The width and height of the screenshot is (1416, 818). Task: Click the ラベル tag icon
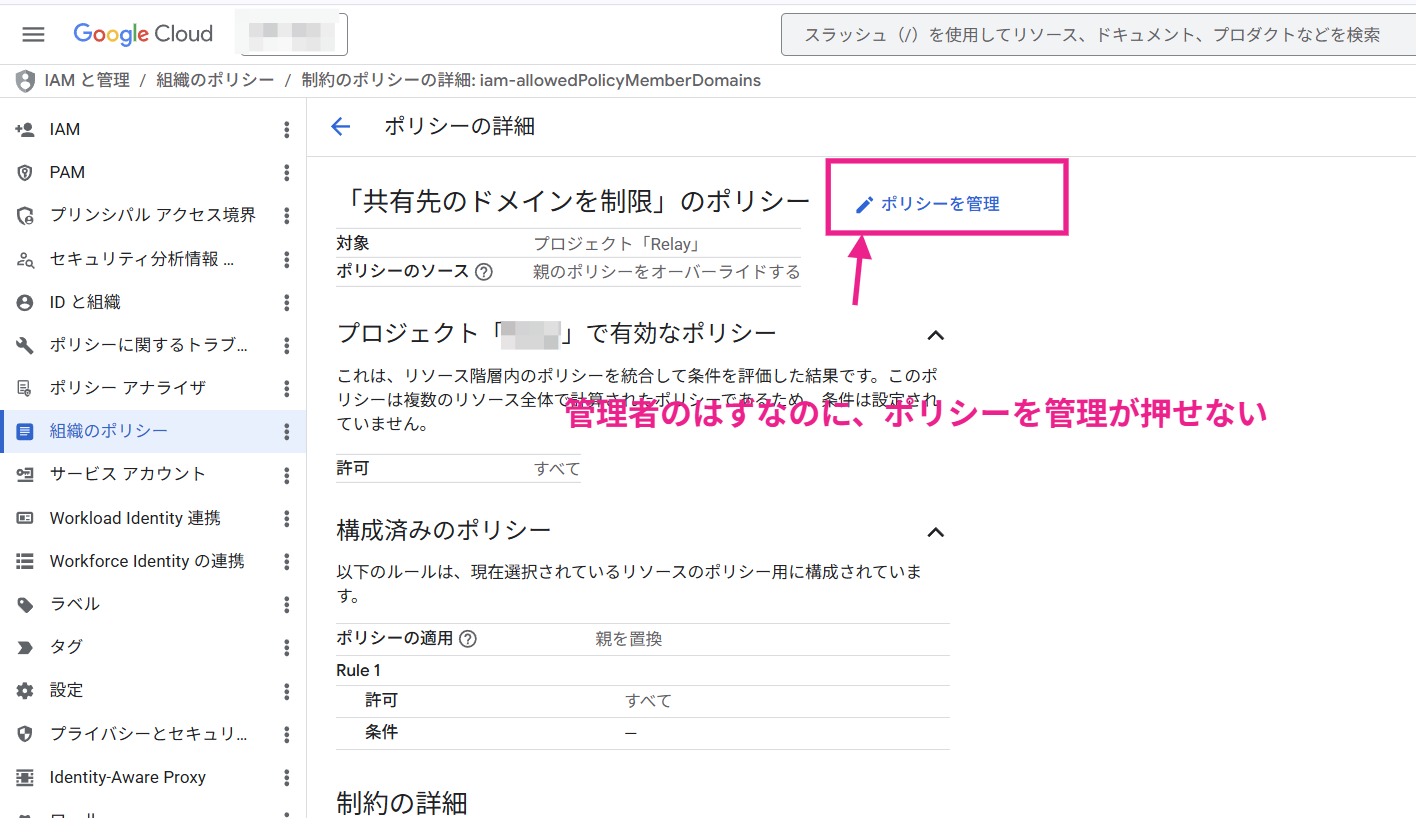[x=26, y=604]
